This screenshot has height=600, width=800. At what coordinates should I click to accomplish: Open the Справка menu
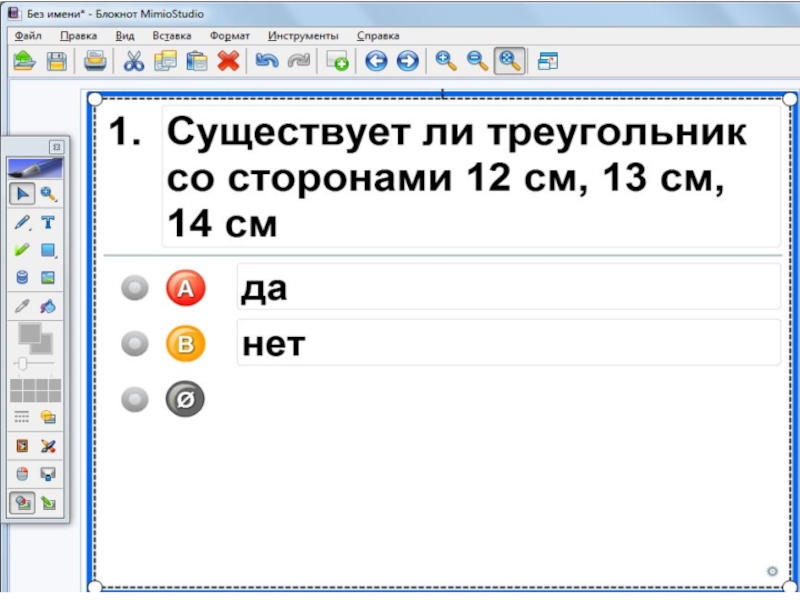click(378, 36)
